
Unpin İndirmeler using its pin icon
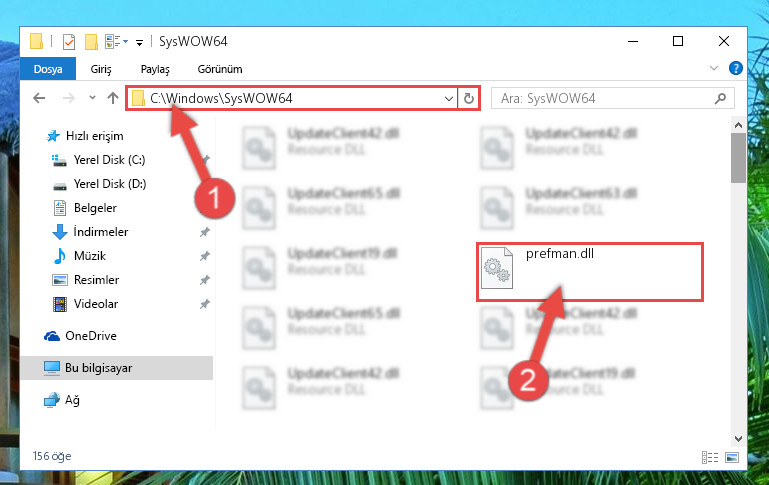pyautogui.click(x=205, y=232)
